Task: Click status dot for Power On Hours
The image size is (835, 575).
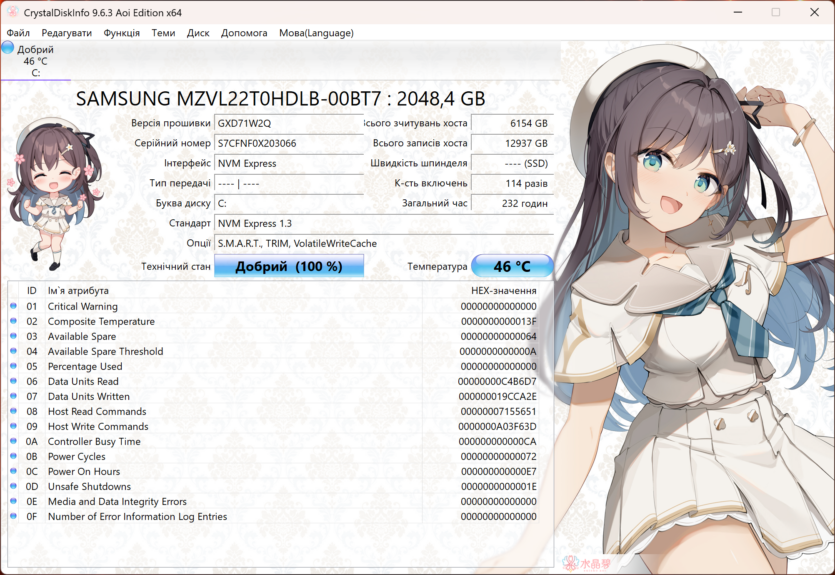Action: (x=13, y=471)
